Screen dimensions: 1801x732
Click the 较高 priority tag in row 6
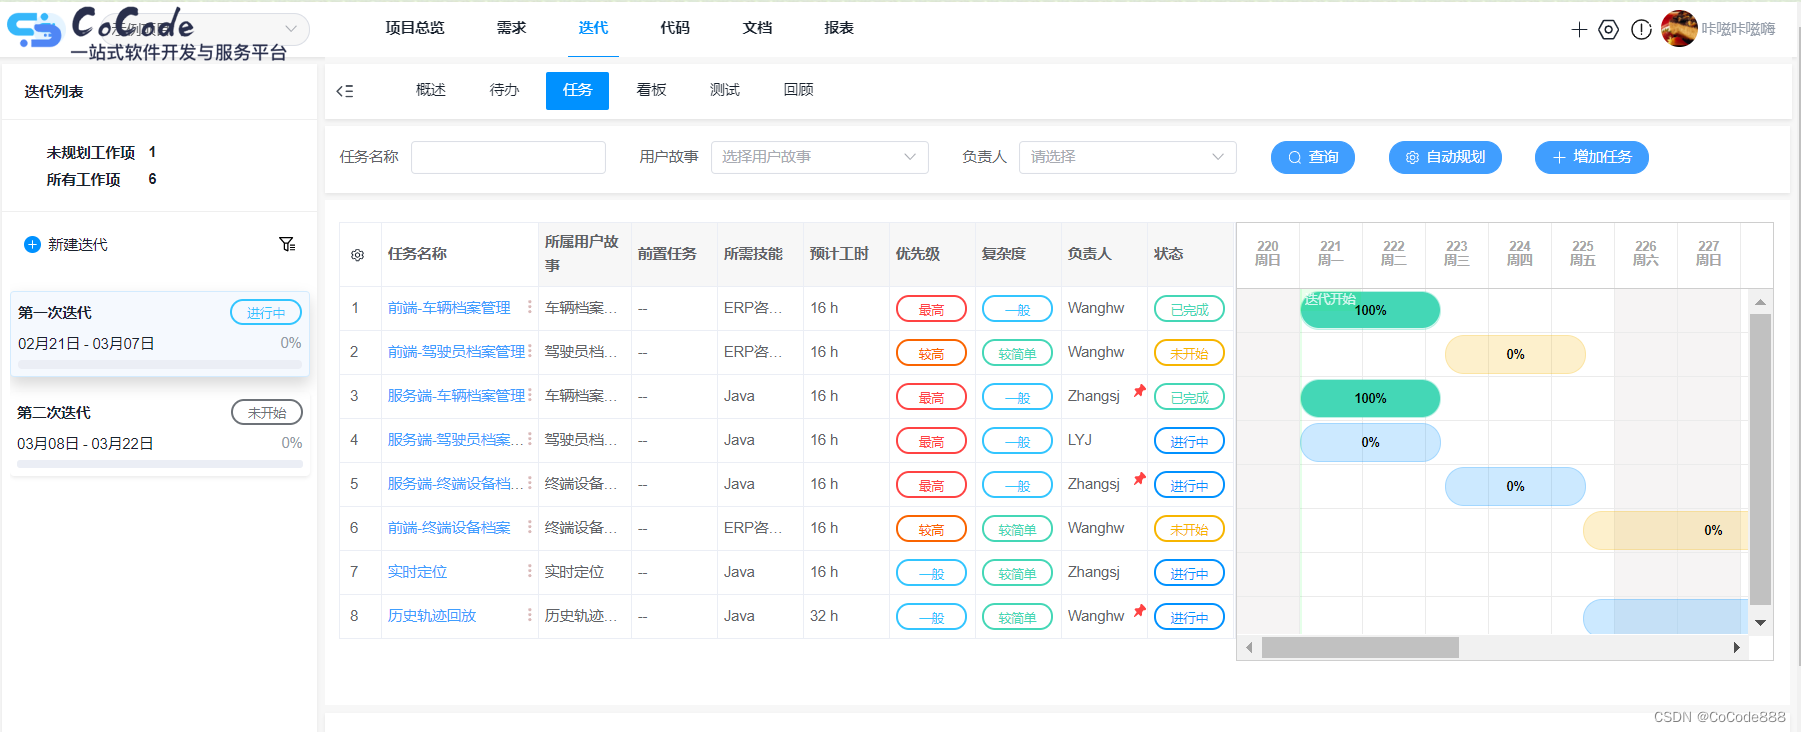click(x=931, y=529)
